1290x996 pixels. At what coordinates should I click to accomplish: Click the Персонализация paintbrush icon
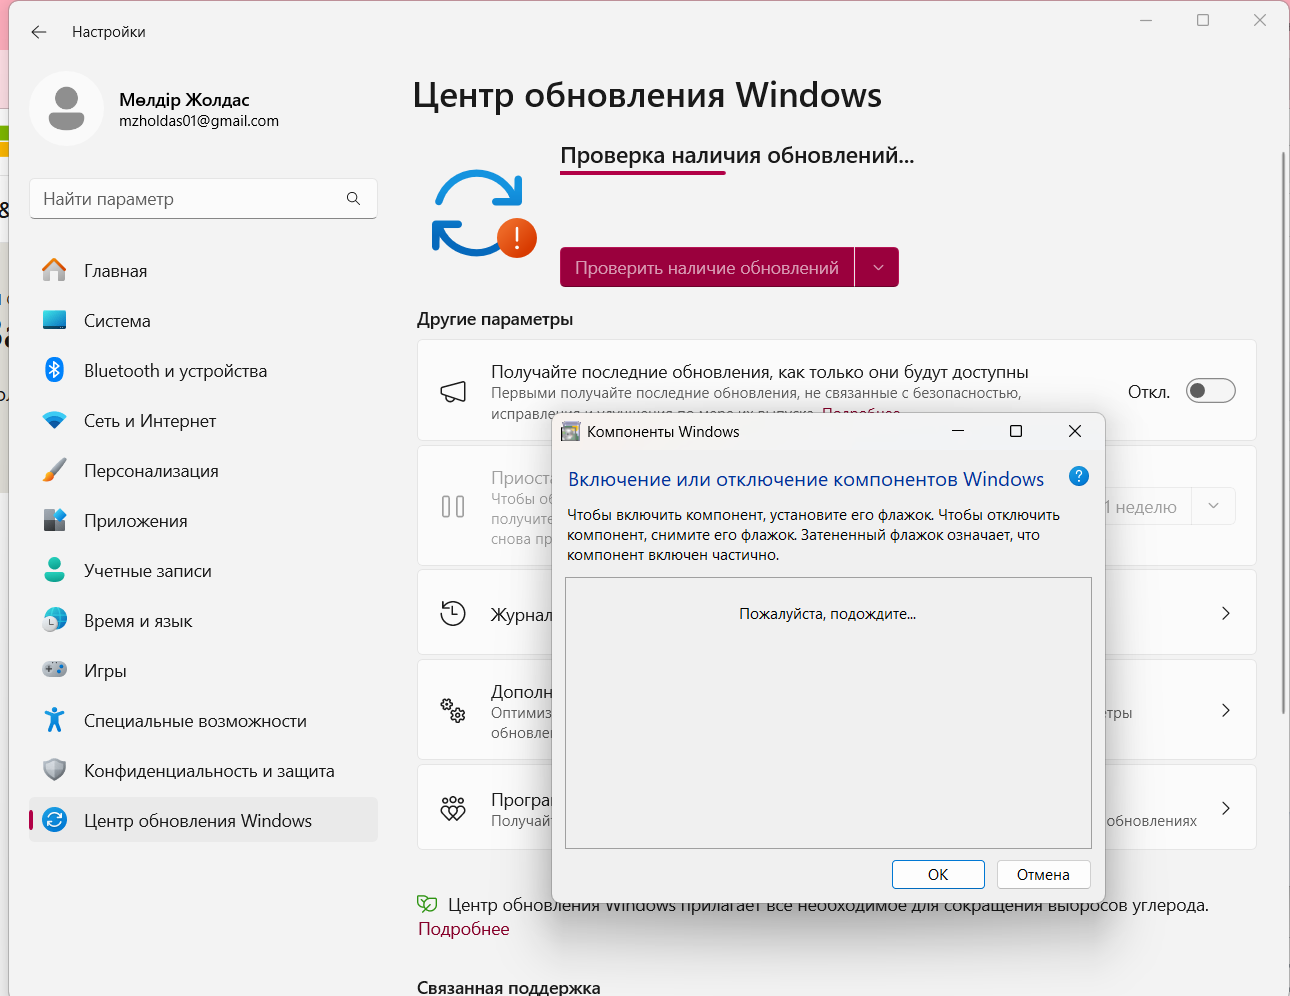point(55,470)
